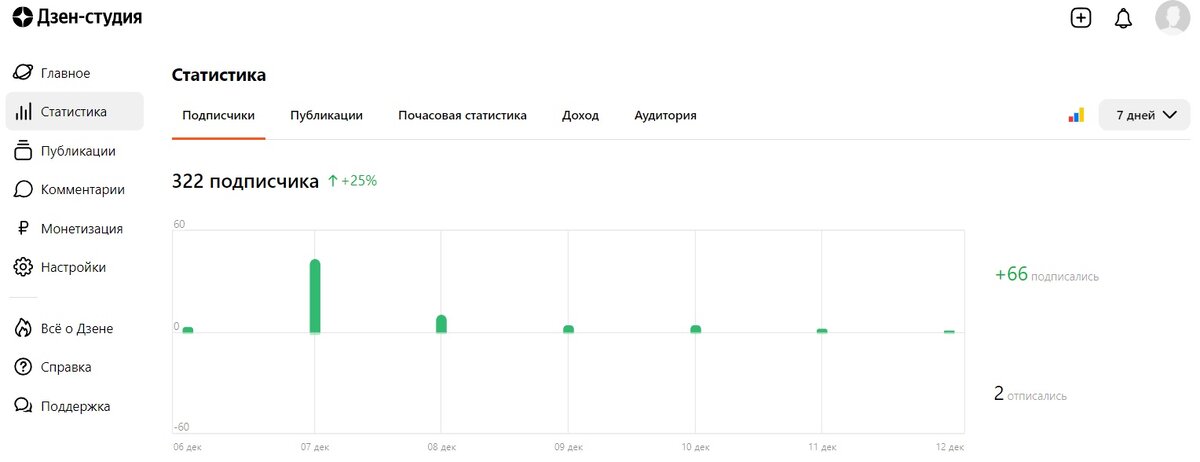Click the Дзен-студия logo
1200x462 pixels.
(76, 17)
